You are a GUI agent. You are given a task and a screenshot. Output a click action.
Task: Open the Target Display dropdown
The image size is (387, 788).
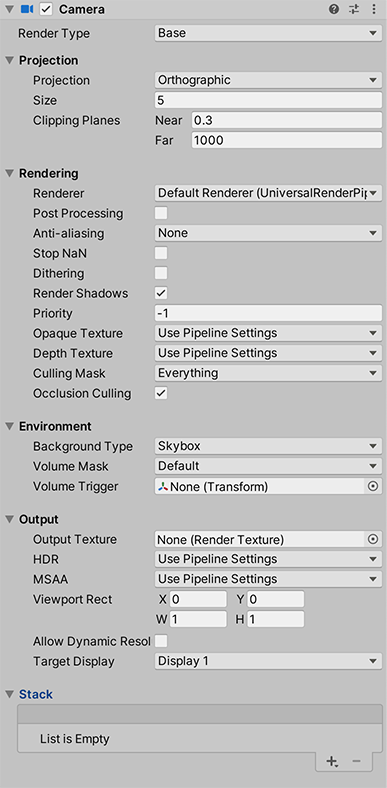coord(268,661)
